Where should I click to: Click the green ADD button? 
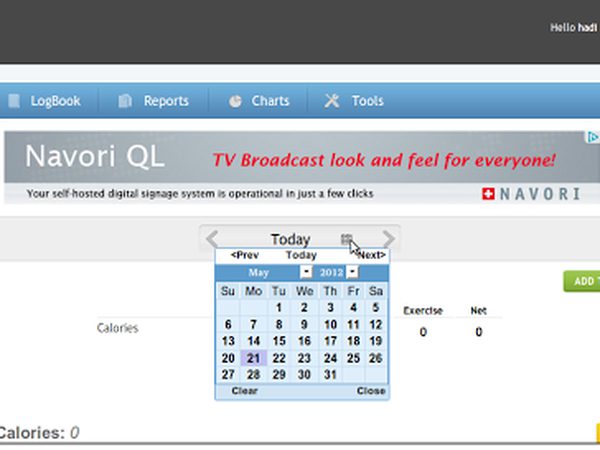pyautogui.click(x=582, y=281)
